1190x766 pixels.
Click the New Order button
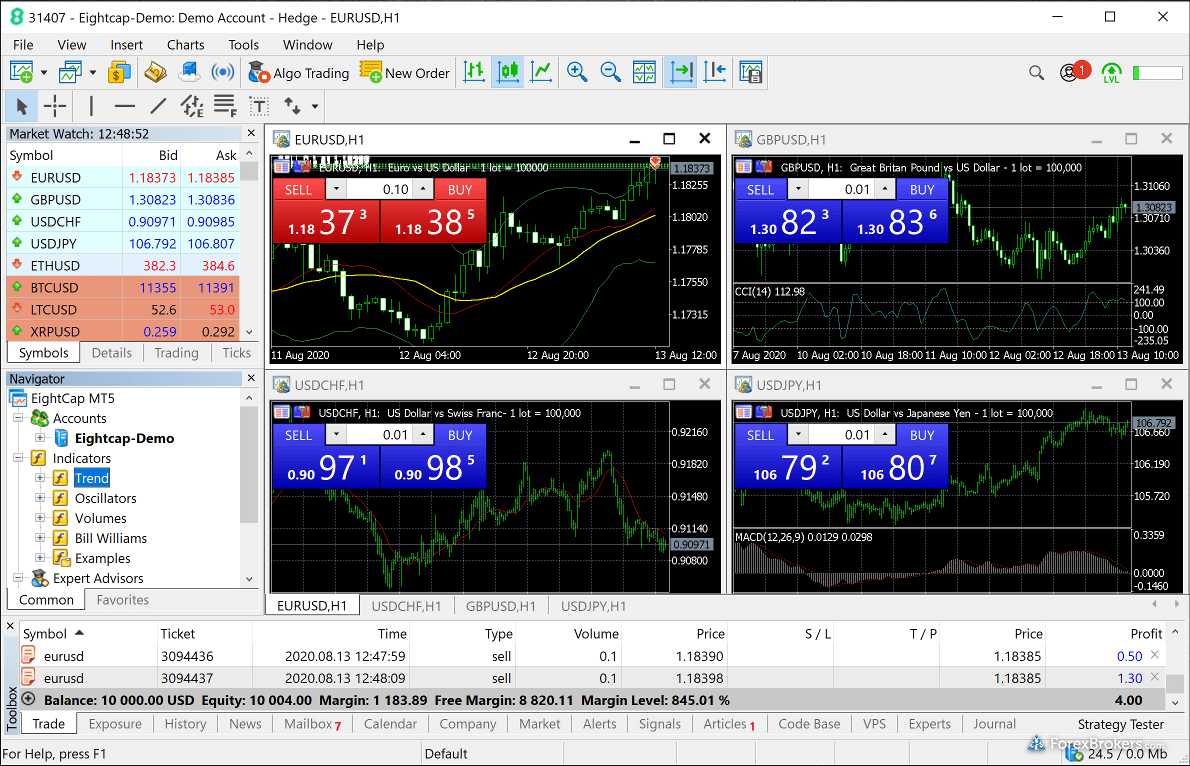click(x=405, y=73)
